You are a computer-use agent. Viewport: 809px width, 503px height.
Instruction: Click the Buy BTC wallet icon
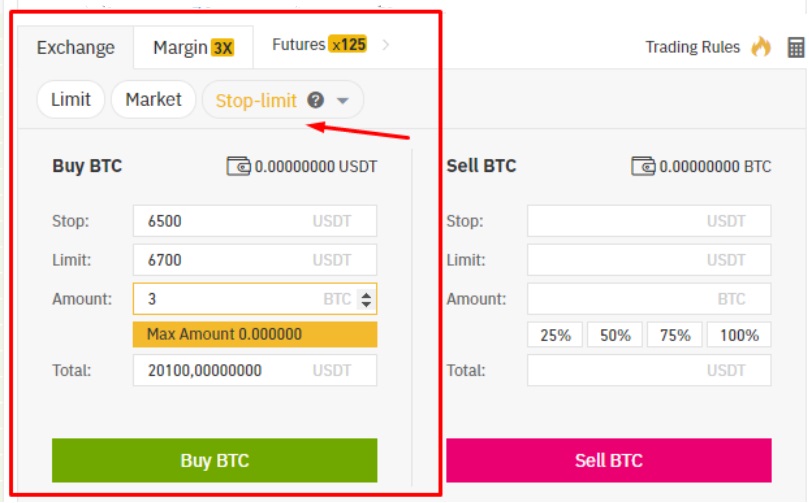(x=238, y=166)
